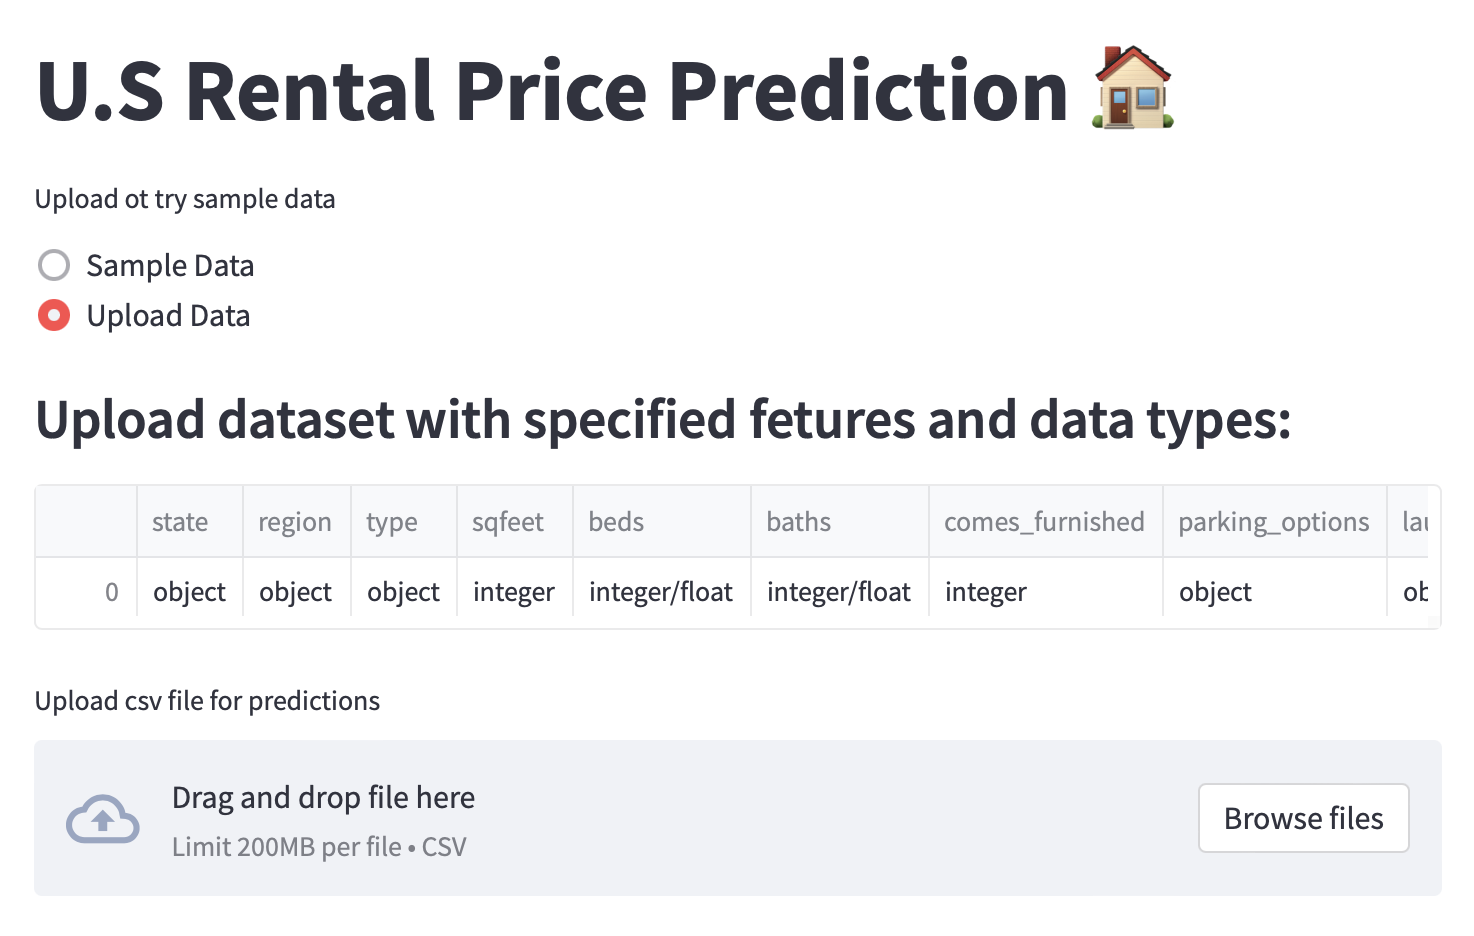Screen dimensions: 1474x936
Task: Click the integer cell under comes_furnished
Action: (985, 591)
